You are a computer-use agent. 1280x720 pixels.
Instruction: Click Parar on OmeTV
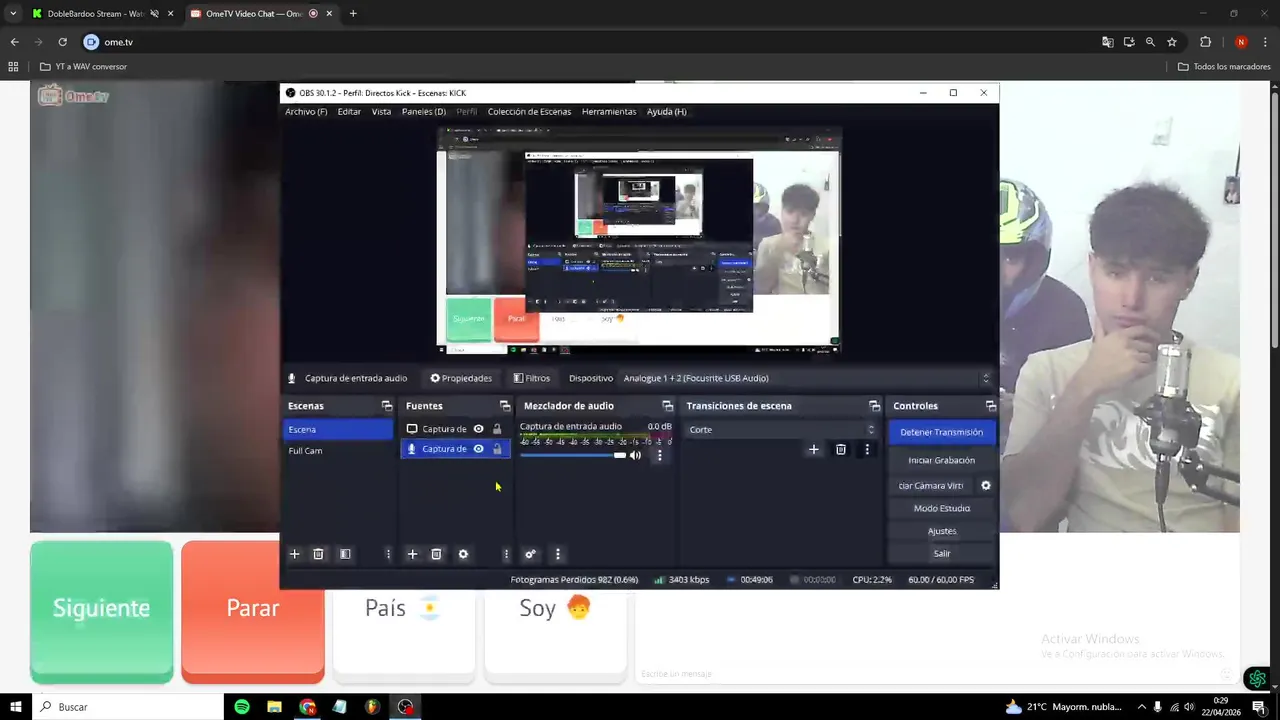point(253,613)
